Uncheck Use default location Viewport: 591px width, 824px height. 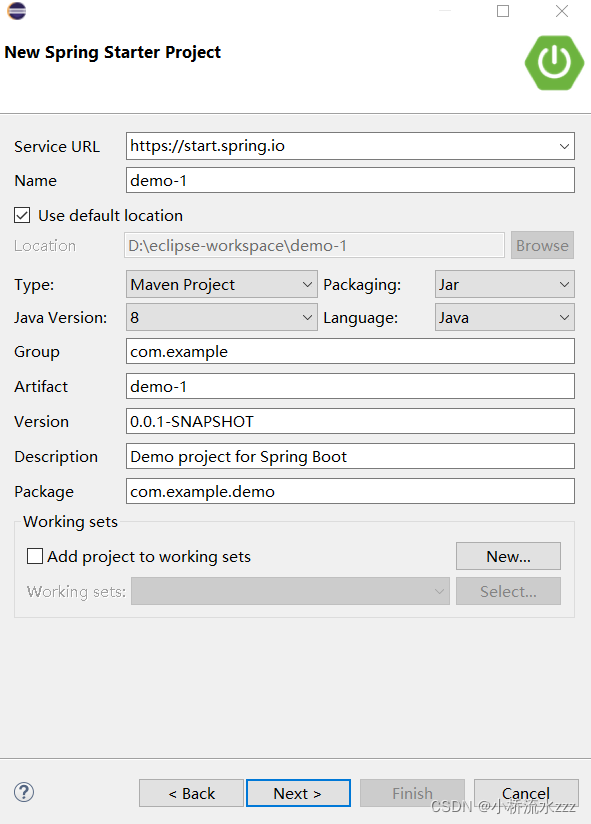[x=22, y=215]
